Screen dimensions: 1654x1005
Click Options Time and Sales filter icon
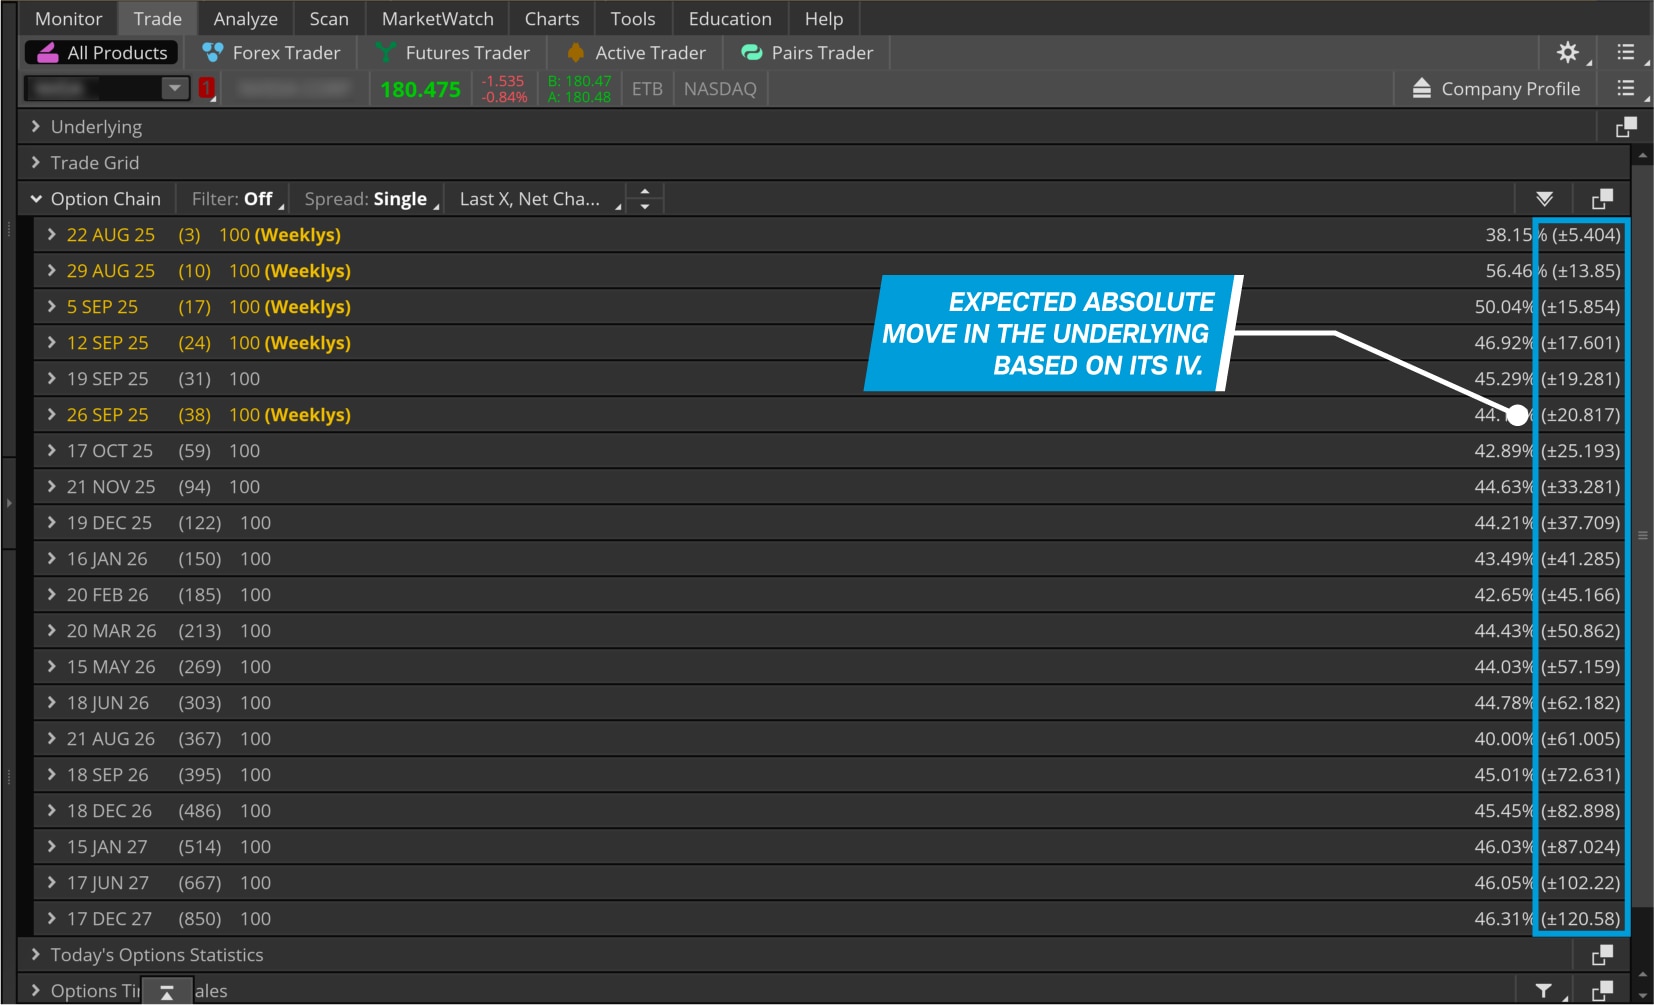coord(1544,991)
